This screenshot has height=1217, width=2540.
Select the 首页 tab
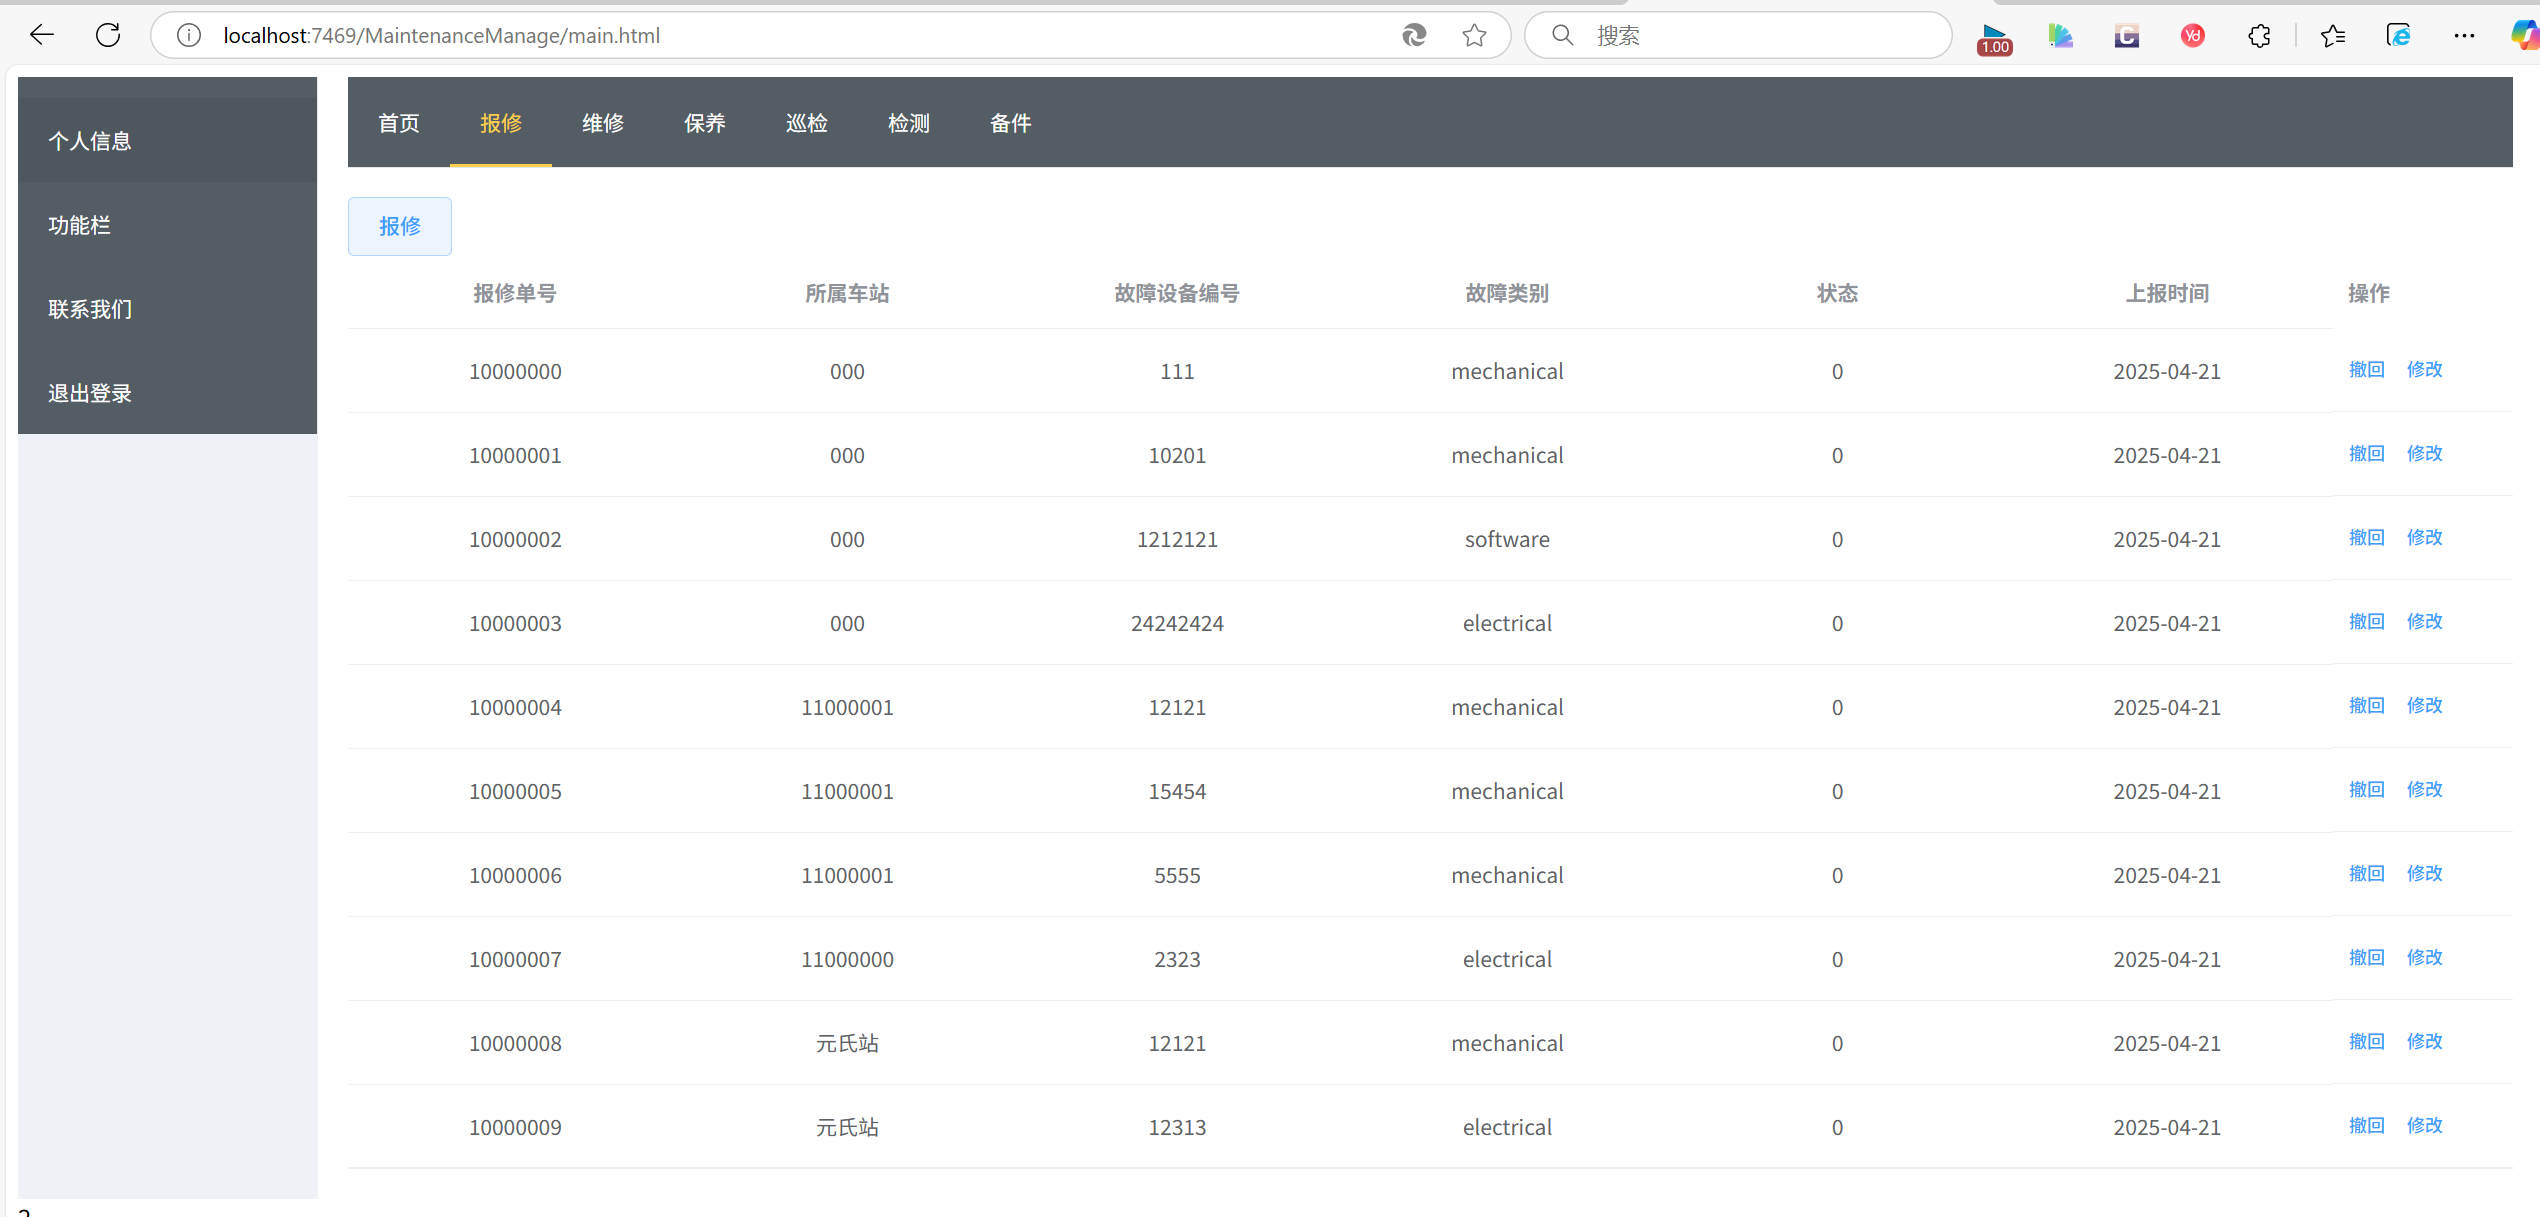(x=399, y=123)
